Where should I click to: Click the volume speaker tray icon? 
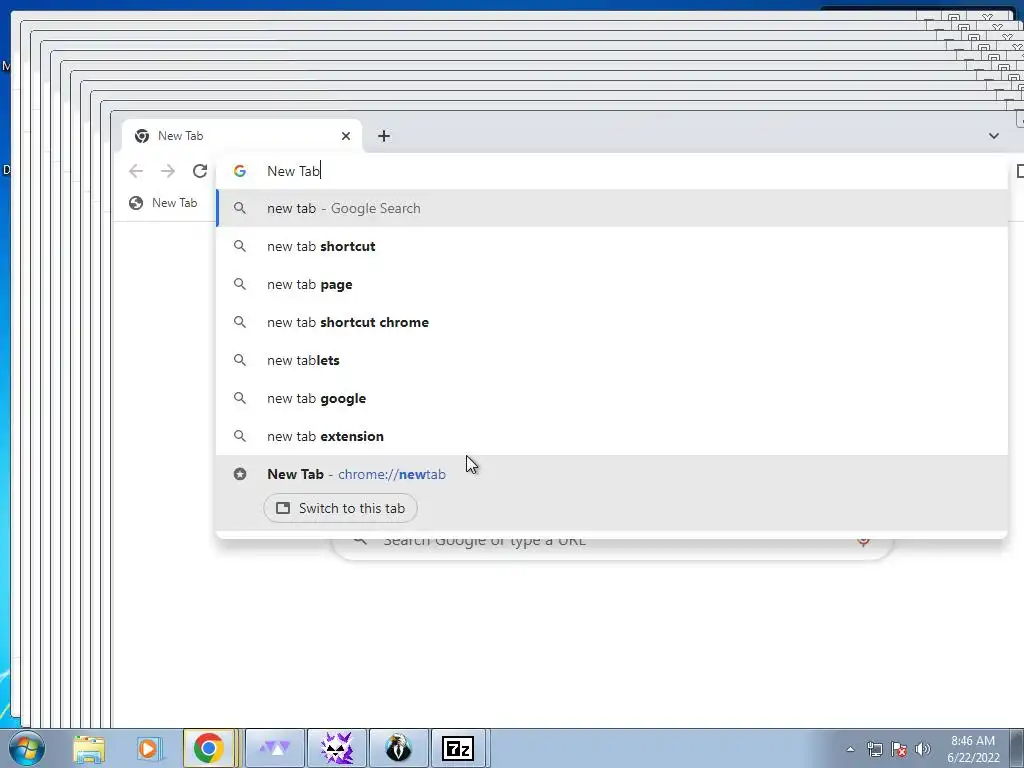coord(923,749)
